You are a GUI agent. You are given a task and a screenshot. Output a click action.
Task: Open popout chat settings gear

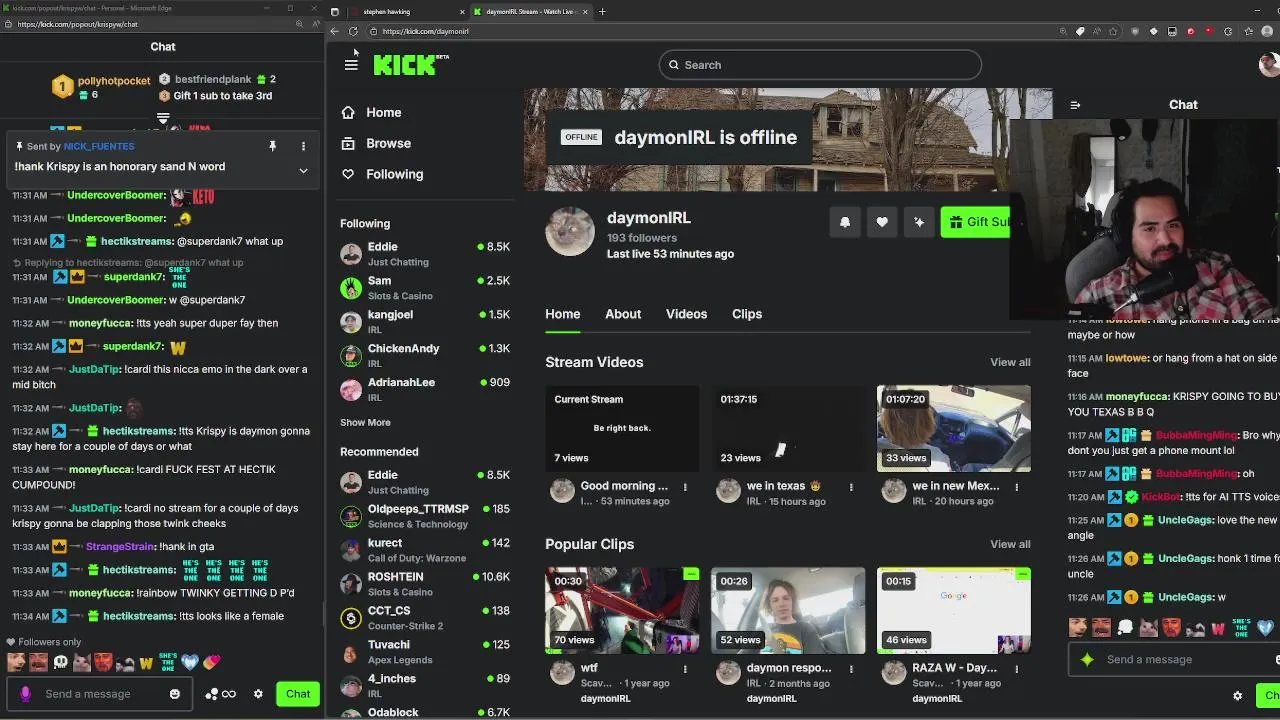coord(258,694)
